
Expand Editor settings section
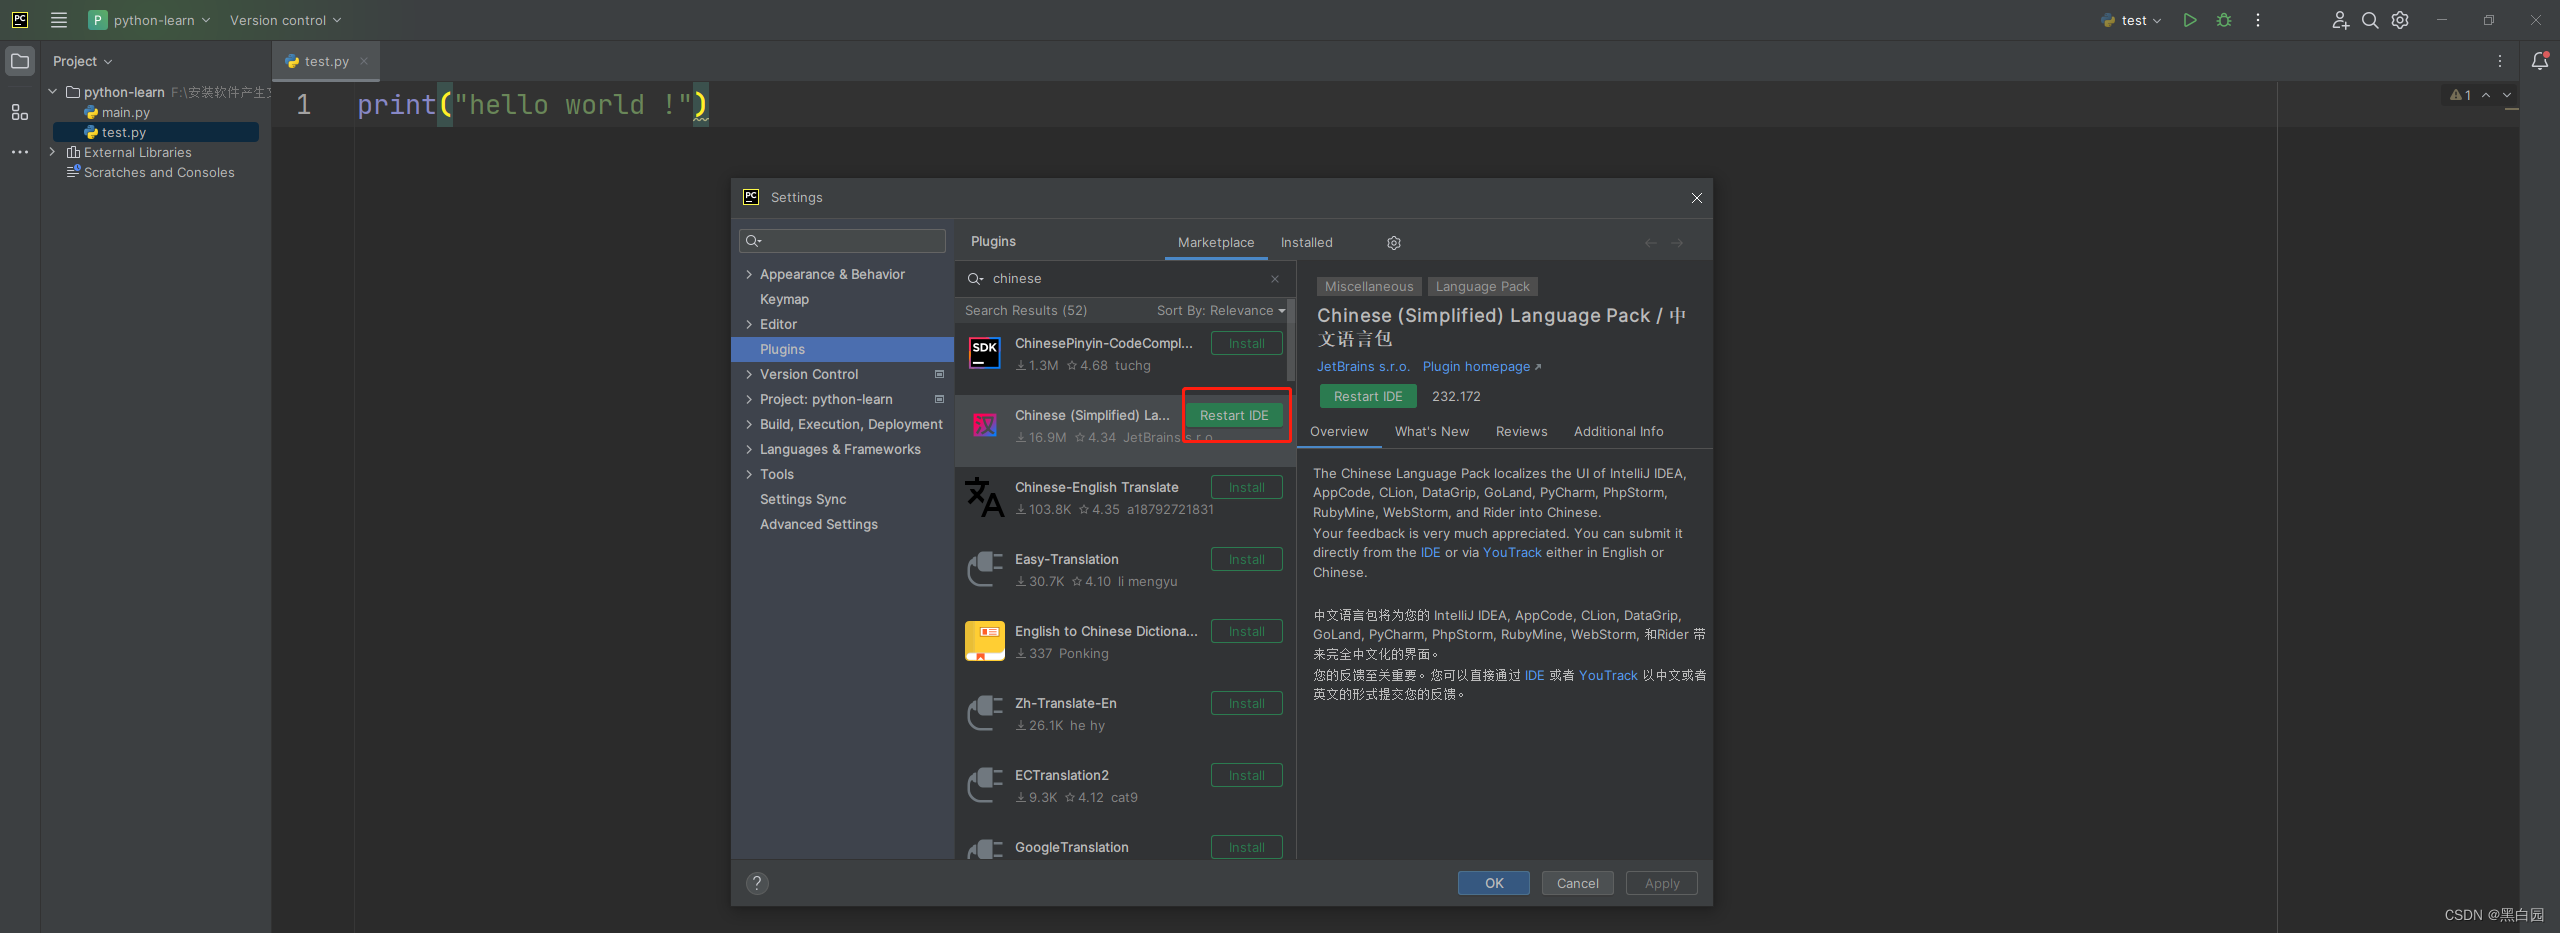749,324
